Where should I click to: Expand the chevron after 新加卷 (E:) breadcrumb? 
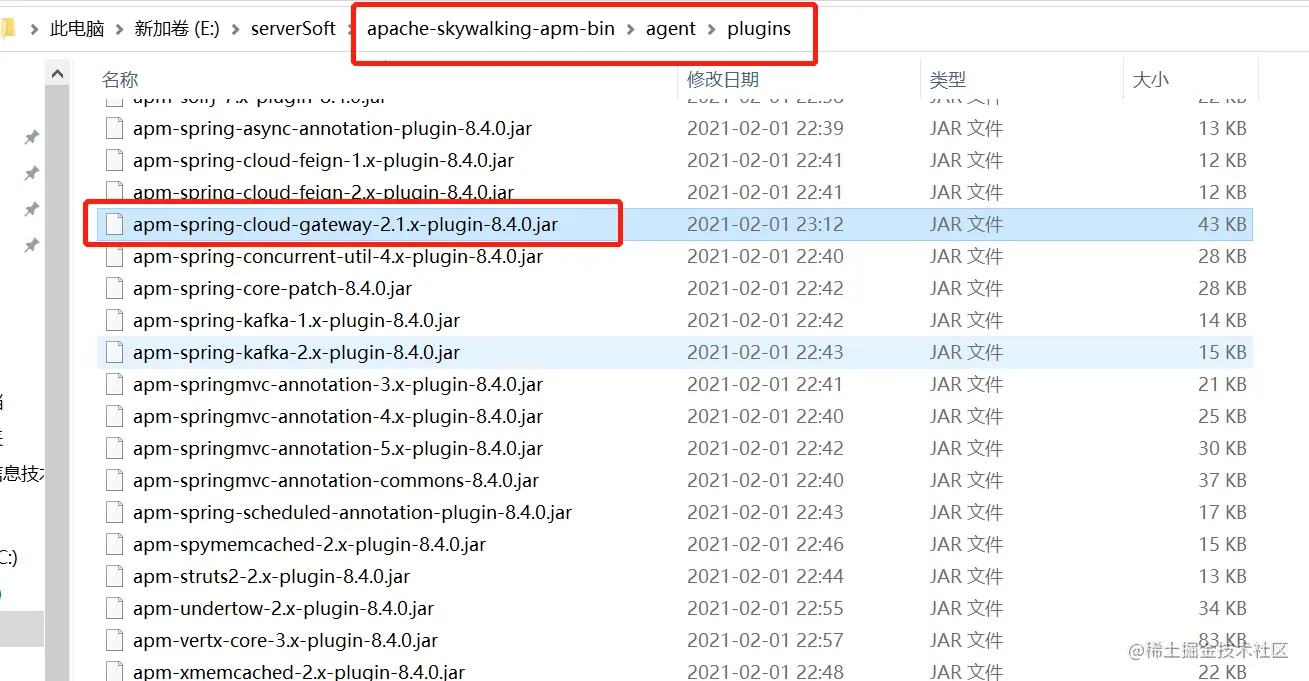pos(235,29)
